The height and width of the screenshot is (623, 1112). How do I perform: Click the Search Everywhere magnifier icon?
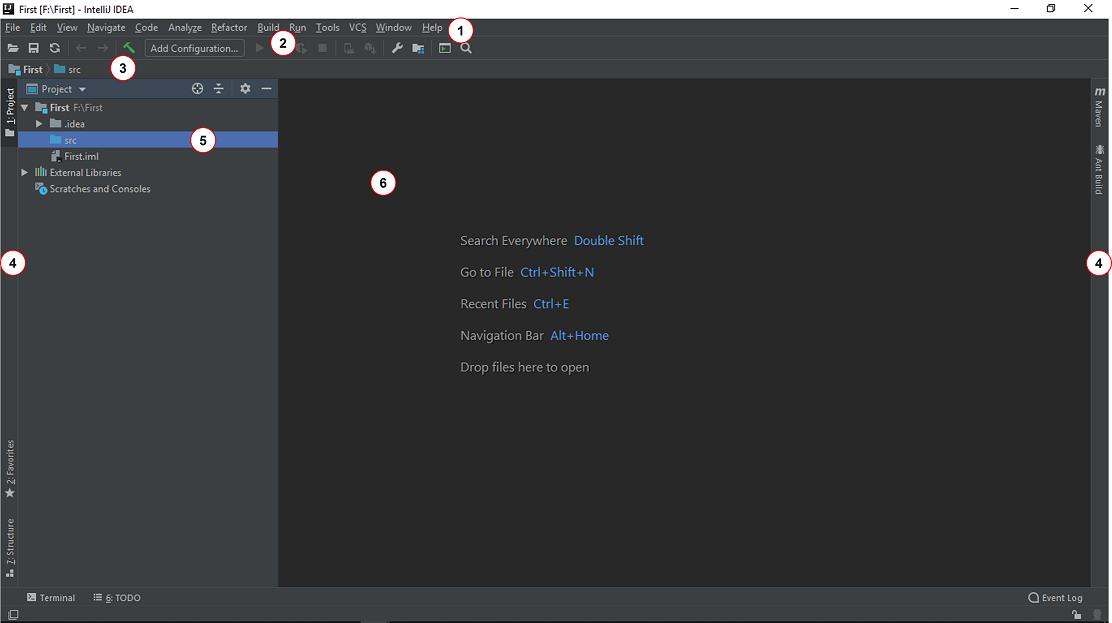click(466, 48)
